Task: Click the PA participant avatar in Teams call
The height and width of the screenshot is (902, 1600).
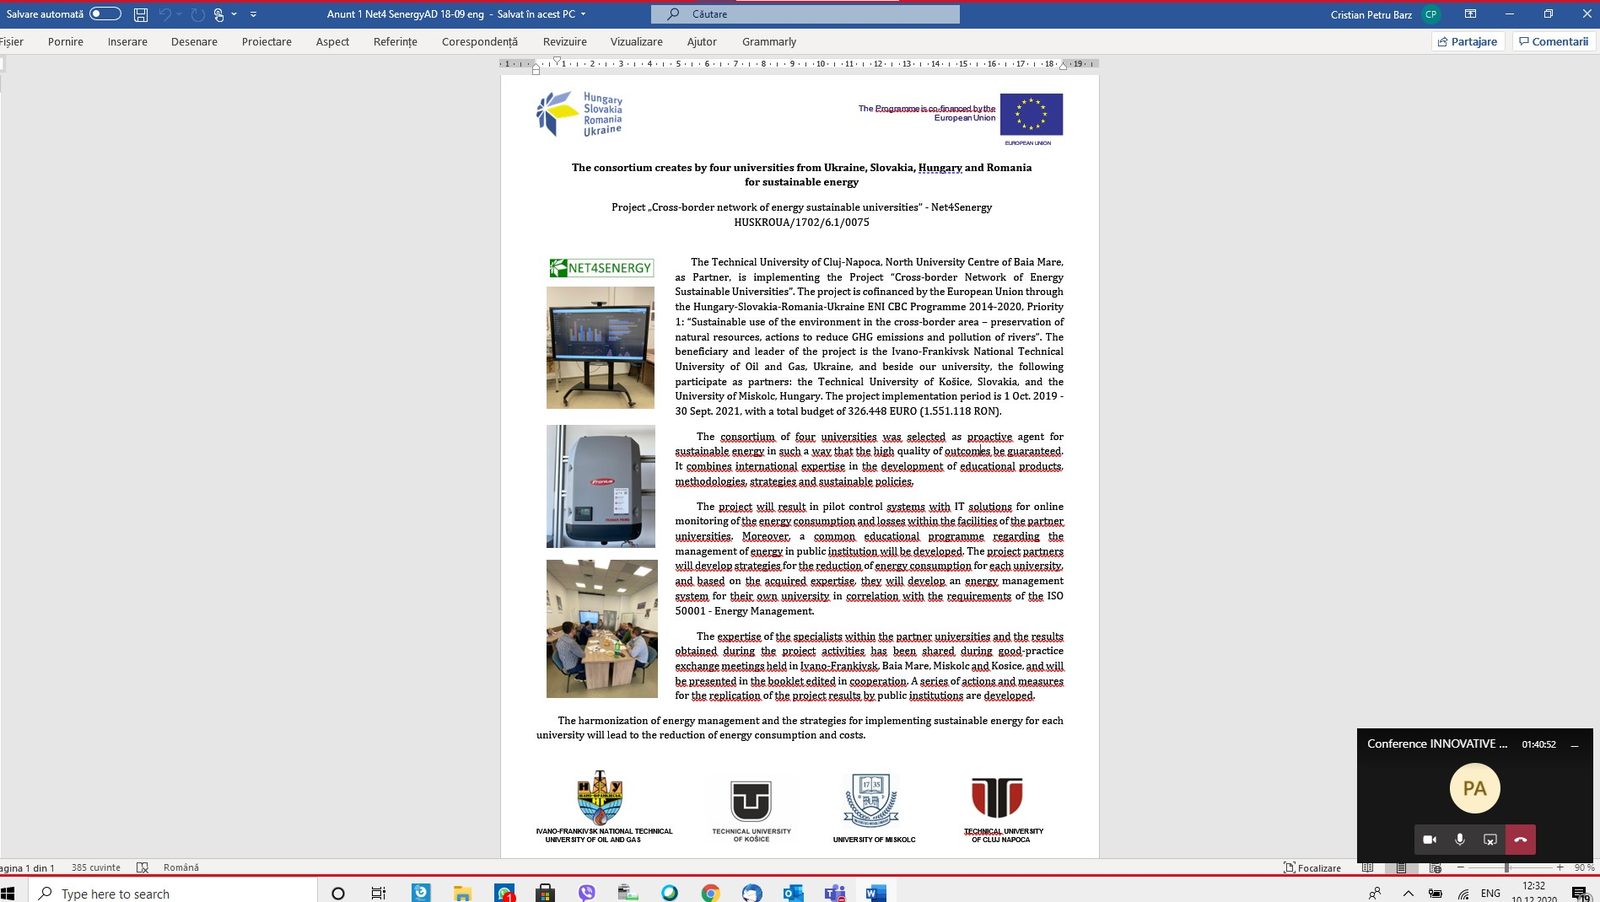Action: [1475, 789]
